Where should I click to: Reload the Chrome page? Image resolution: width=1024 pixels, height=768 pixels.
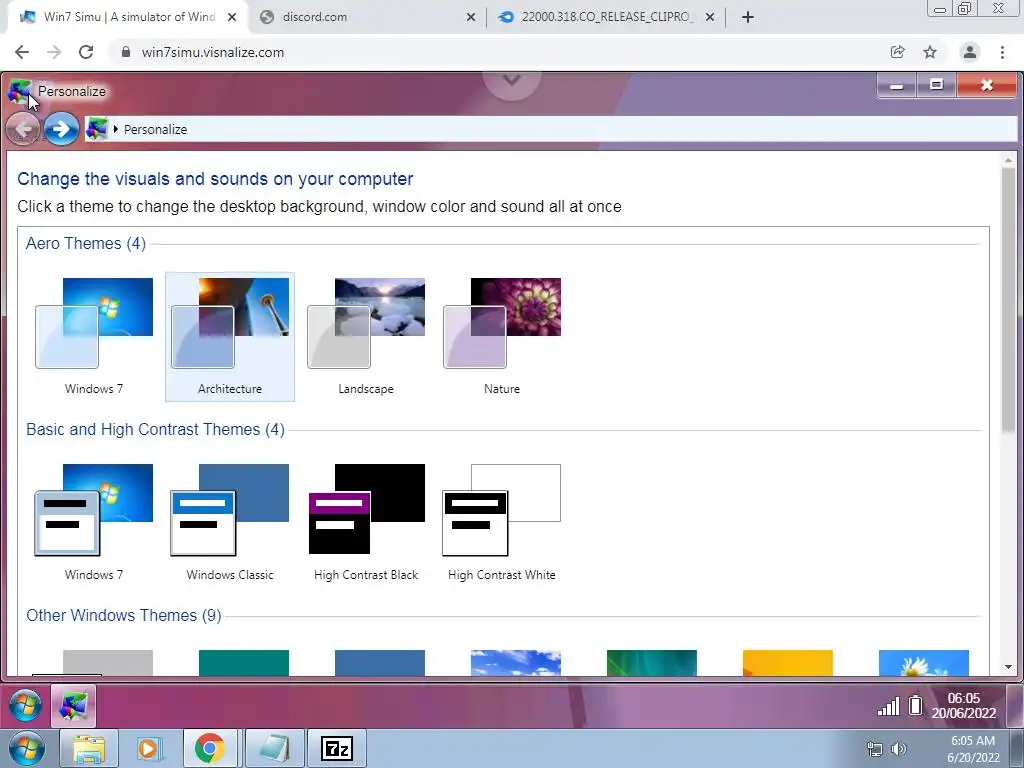[86, 52]
